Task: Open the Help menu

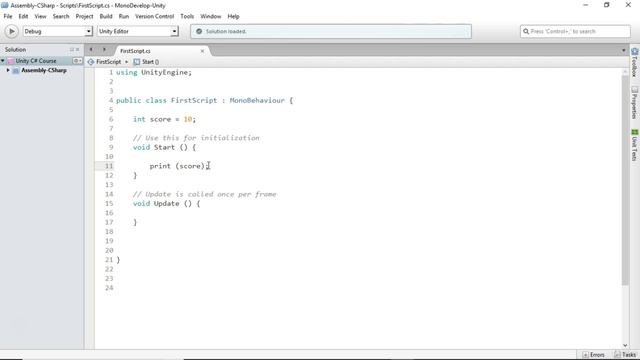Action: [233, 16]
